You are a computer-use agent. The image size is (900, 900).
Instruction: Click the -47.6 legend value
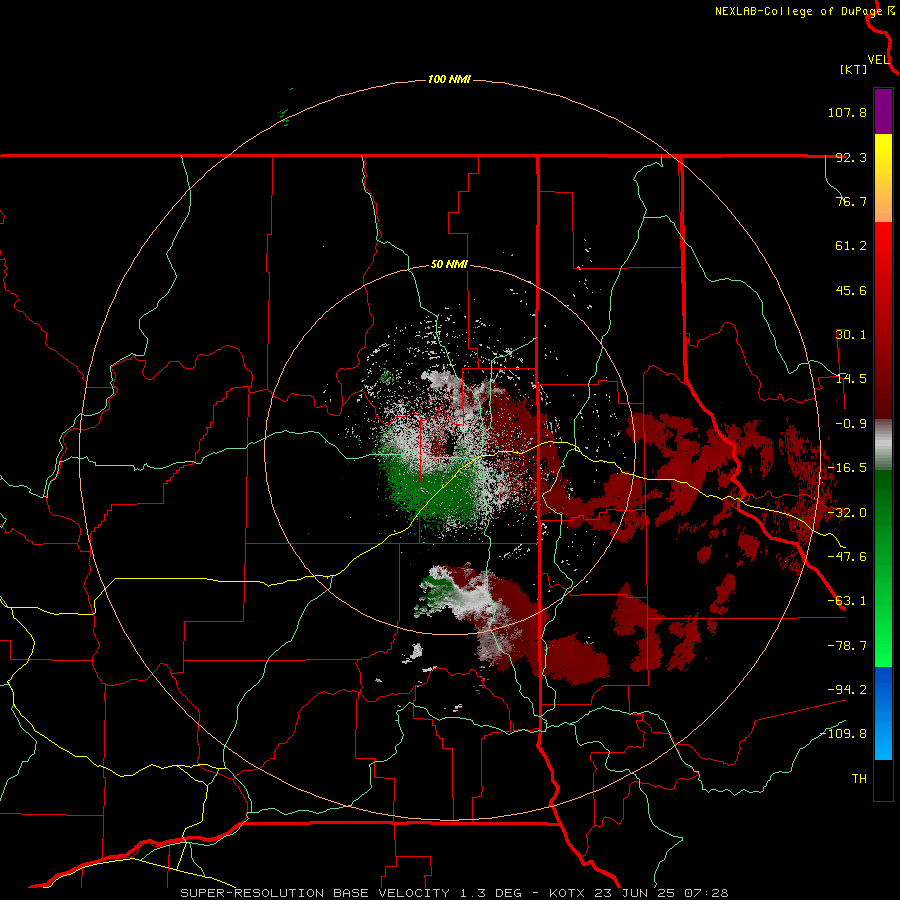point(847,557)
